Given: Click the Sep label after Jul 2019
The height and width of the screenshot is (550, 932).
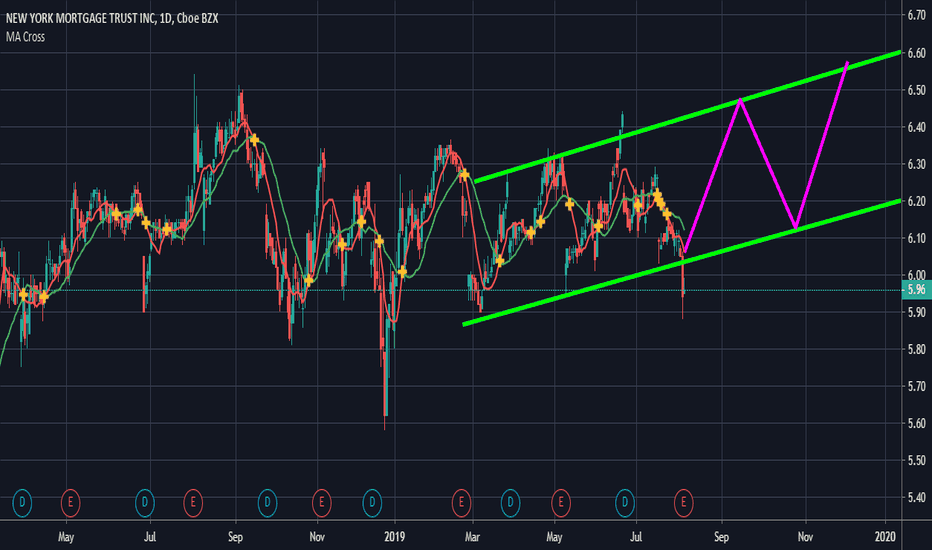Looking at the screenshot, I should click(721, 537).
